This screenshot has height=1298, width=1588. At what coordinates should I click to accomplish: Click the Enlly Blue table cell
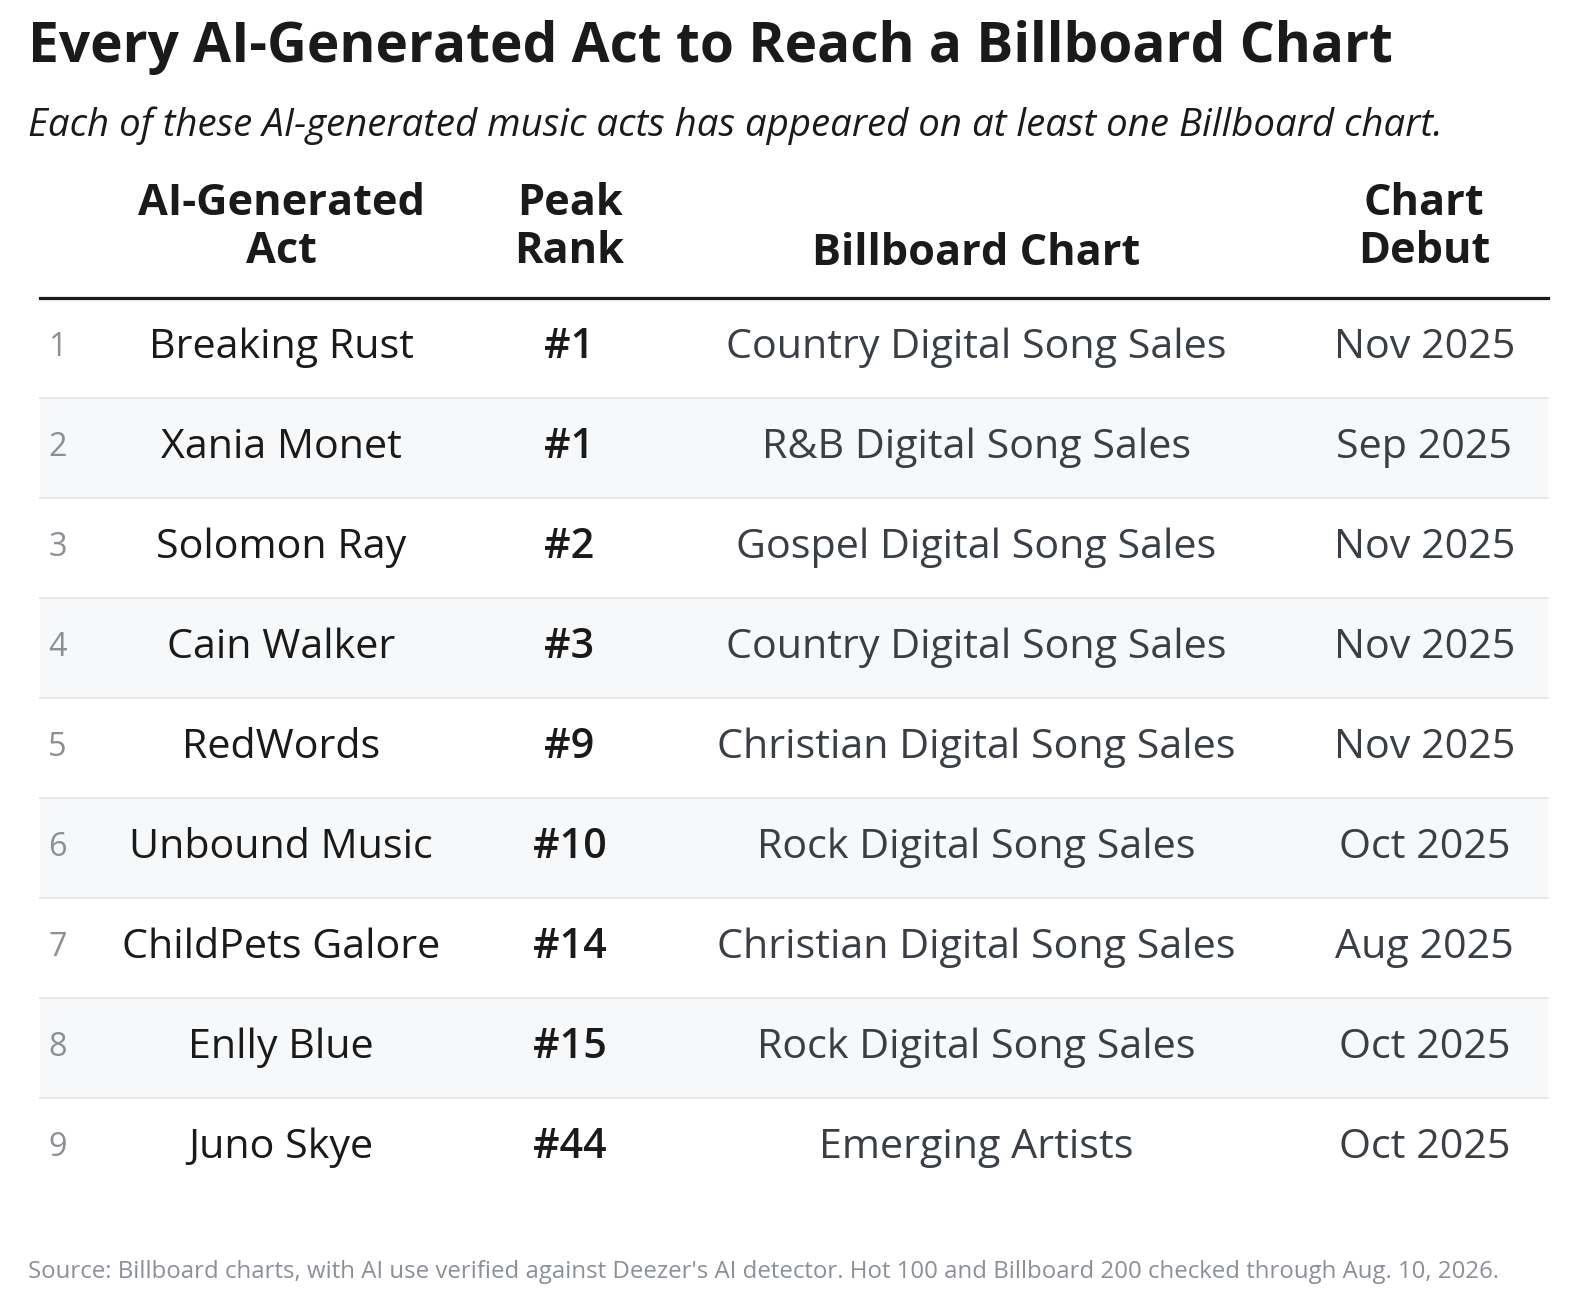pos(281,1044)
